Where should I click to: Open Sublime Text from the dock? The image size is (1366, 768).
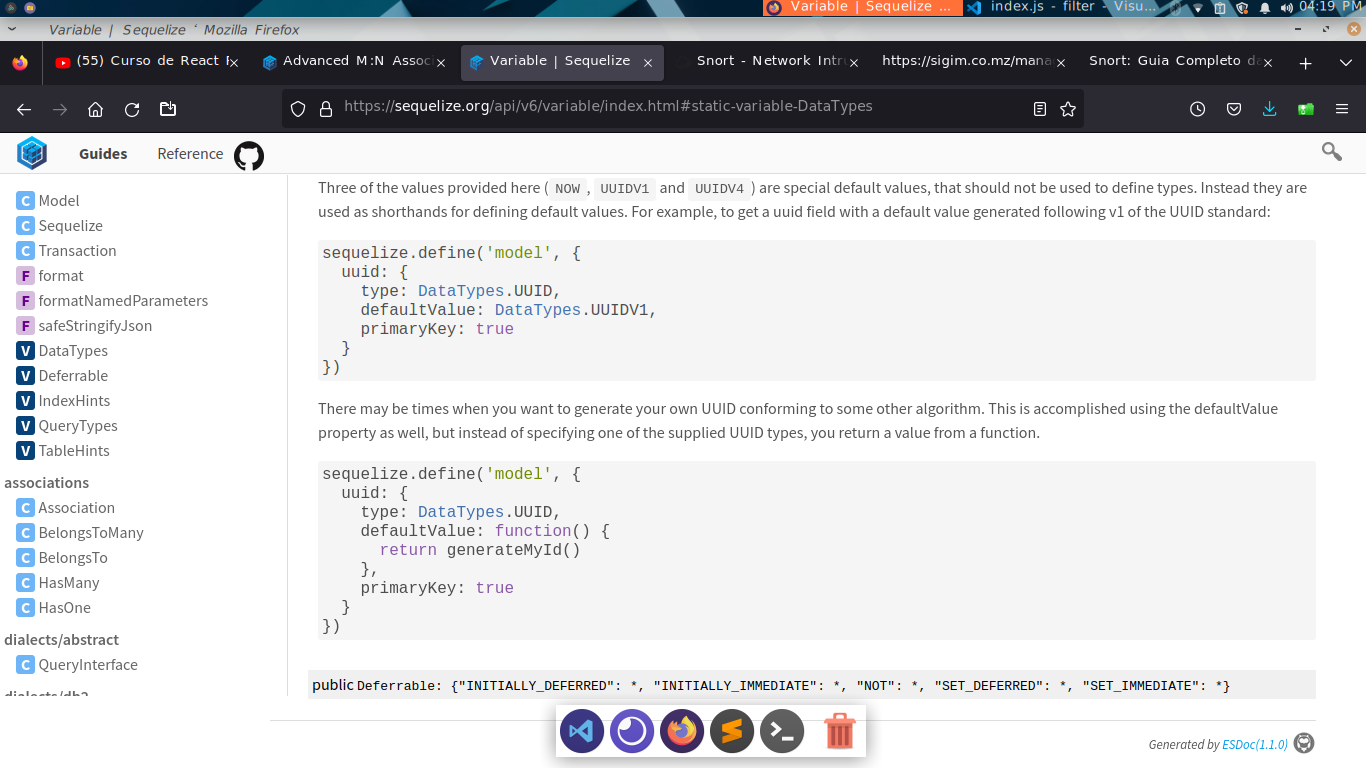[x=731, y=731]
